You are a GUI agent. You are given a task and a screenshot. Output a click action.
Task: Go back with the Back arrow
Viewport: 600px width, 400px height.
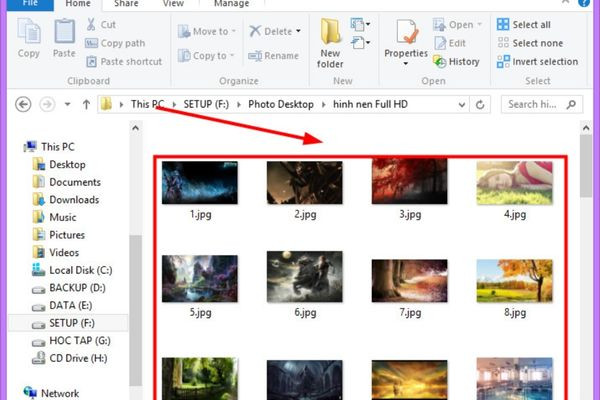[x=23, y=104]
